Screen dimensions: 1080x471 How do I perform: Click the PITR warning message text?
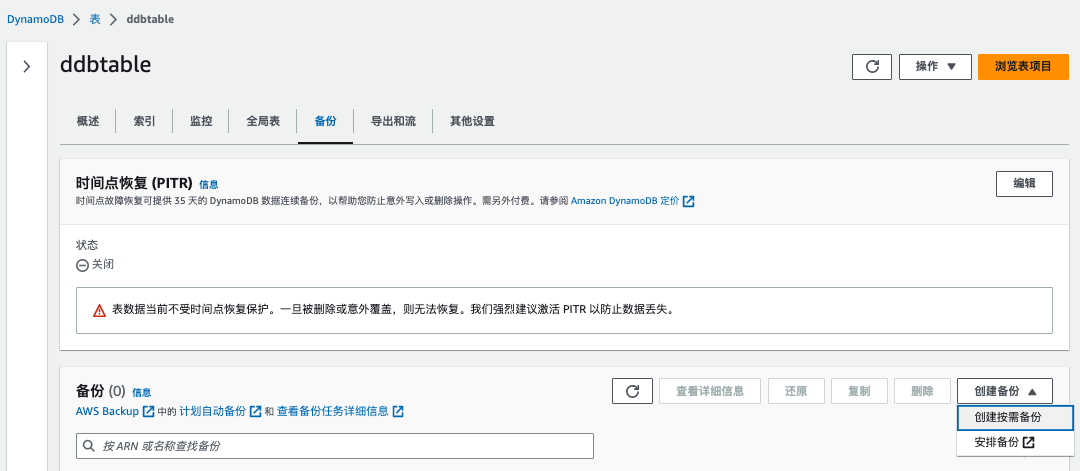coord(393,310)
